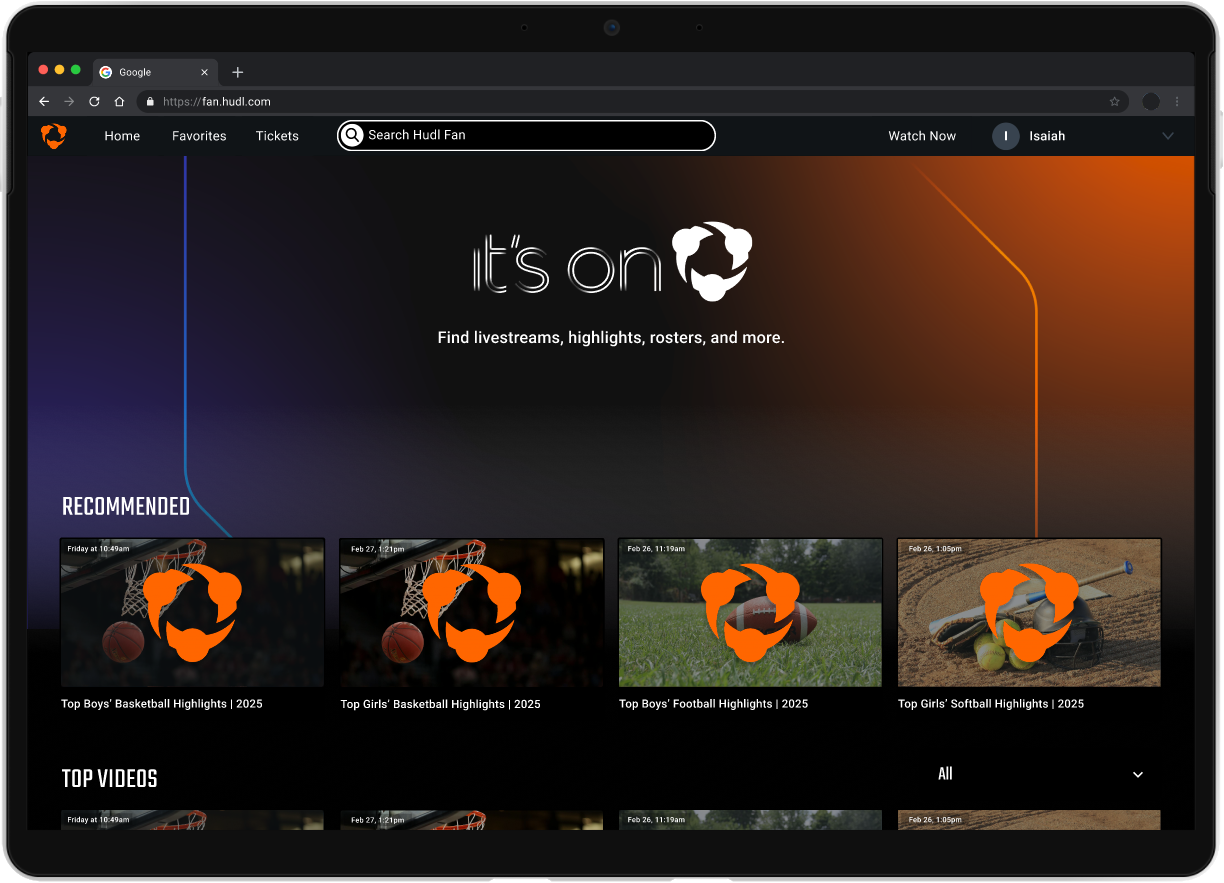Open the browser three-dot menu

click(x=1177, y=101)
